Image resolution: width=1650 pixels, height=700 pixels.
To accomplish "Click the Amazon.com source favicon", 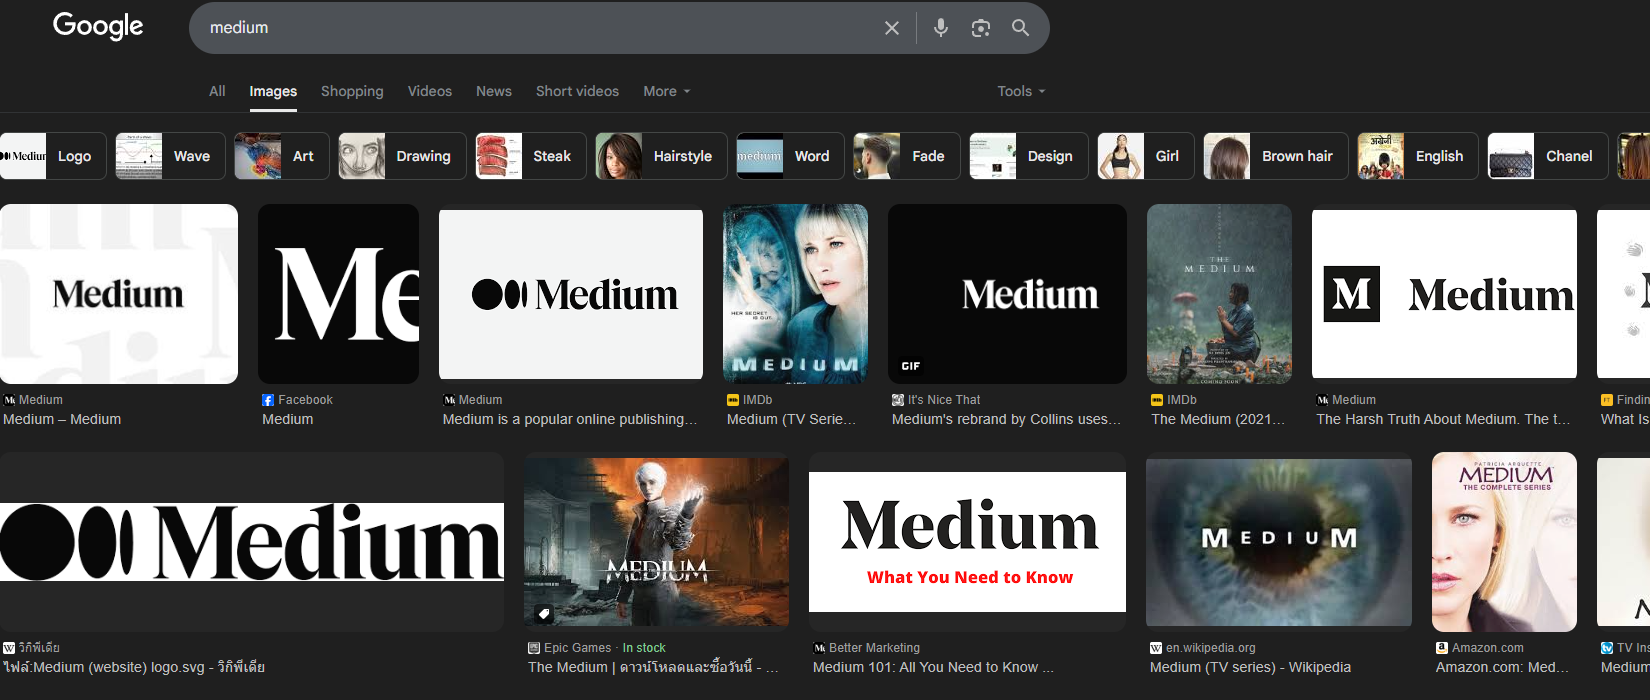I will pyautogui.click(x=1442, y=648).
